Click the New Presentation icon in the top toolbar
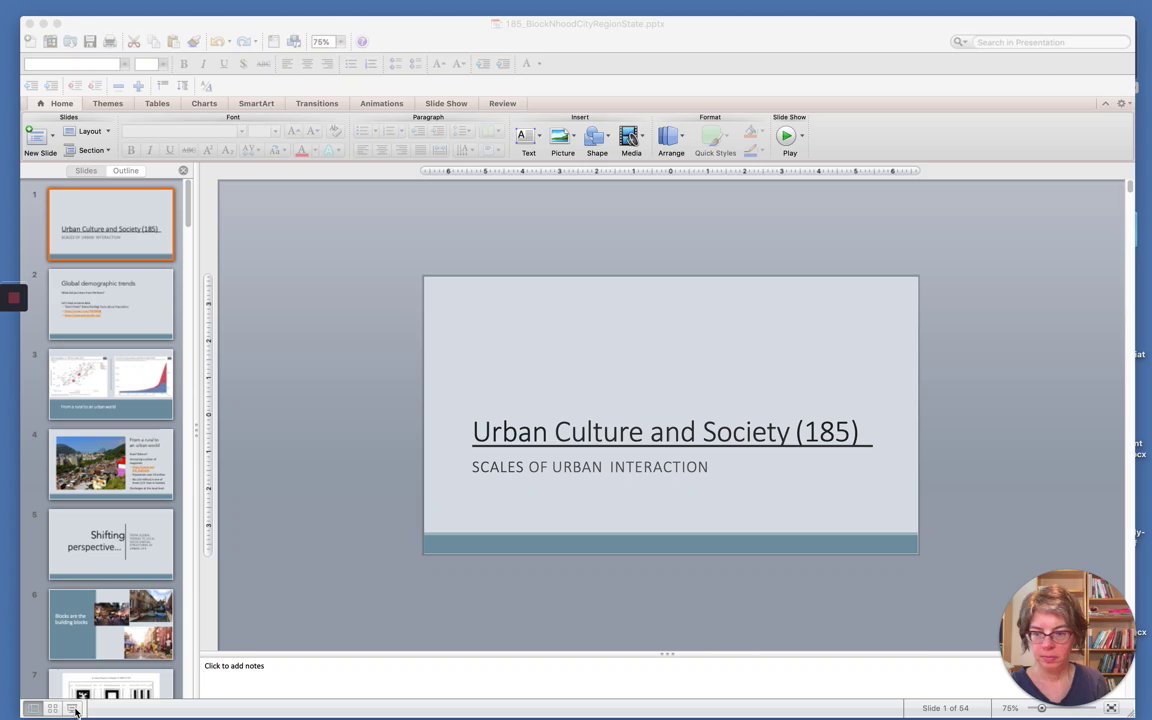Viewport: 1152px width, 720px height. 30,42
